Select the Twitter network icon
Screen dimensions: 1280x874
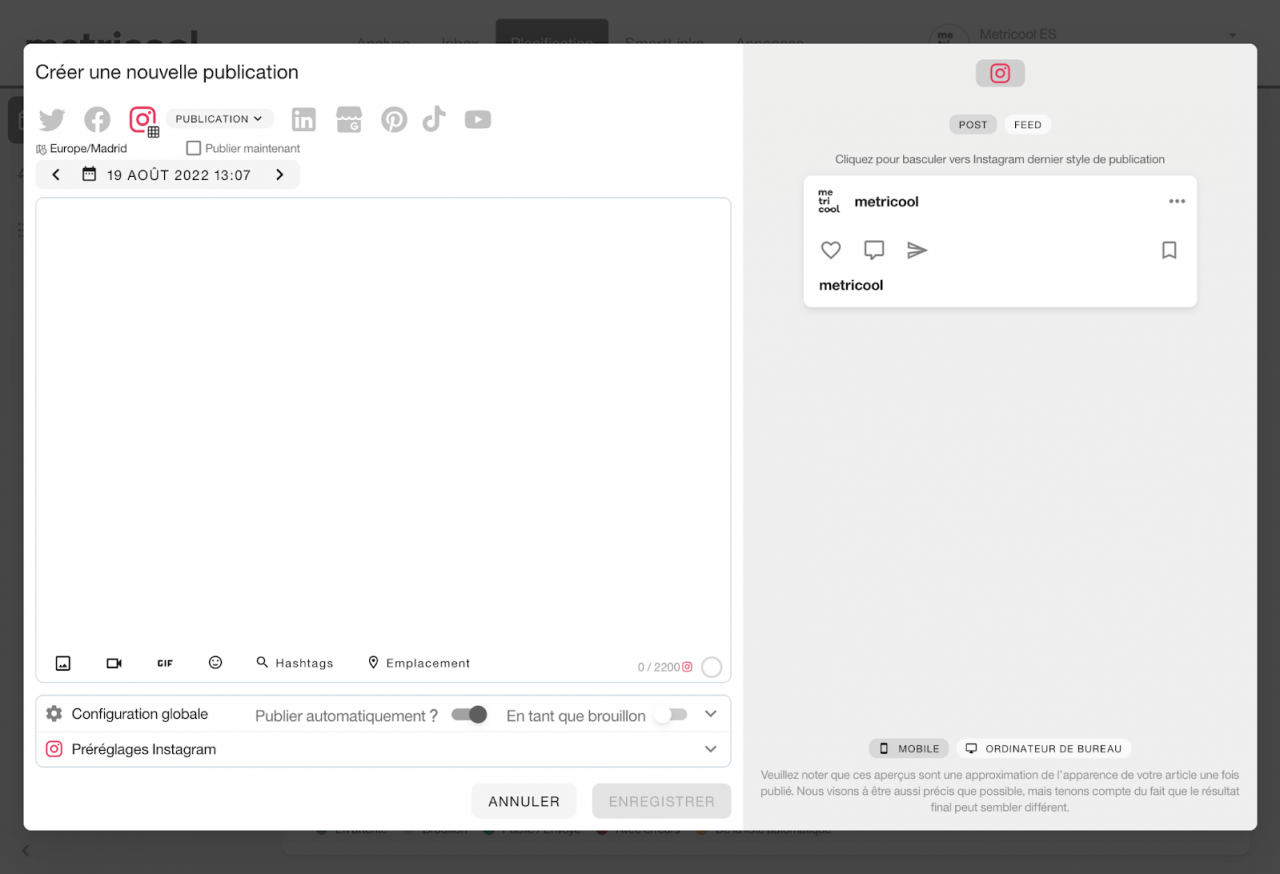pos(52,120)
